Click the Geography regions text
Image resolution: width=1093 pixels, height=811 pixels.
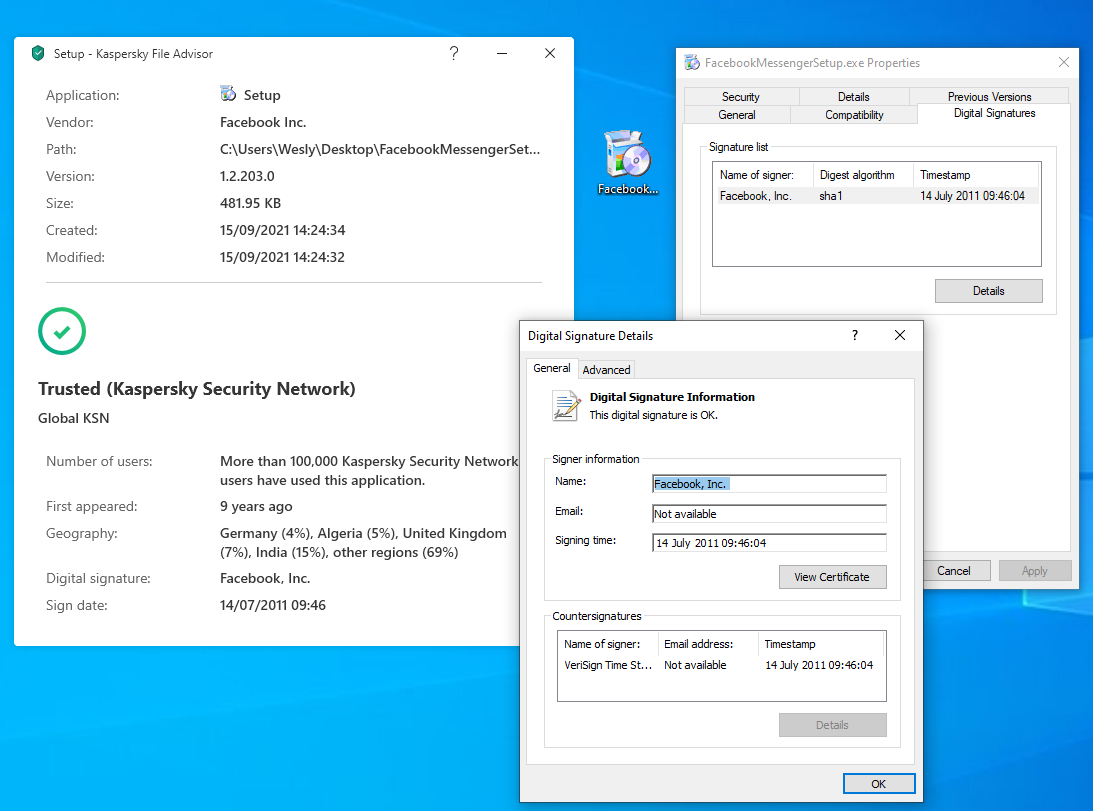[x=363, y=543]
